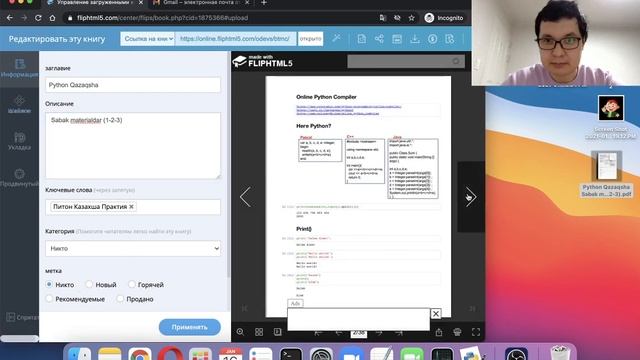Screen dimensions: 640x360
Task: Click the Python Qazaqsha title field
Action: point(133,85)
